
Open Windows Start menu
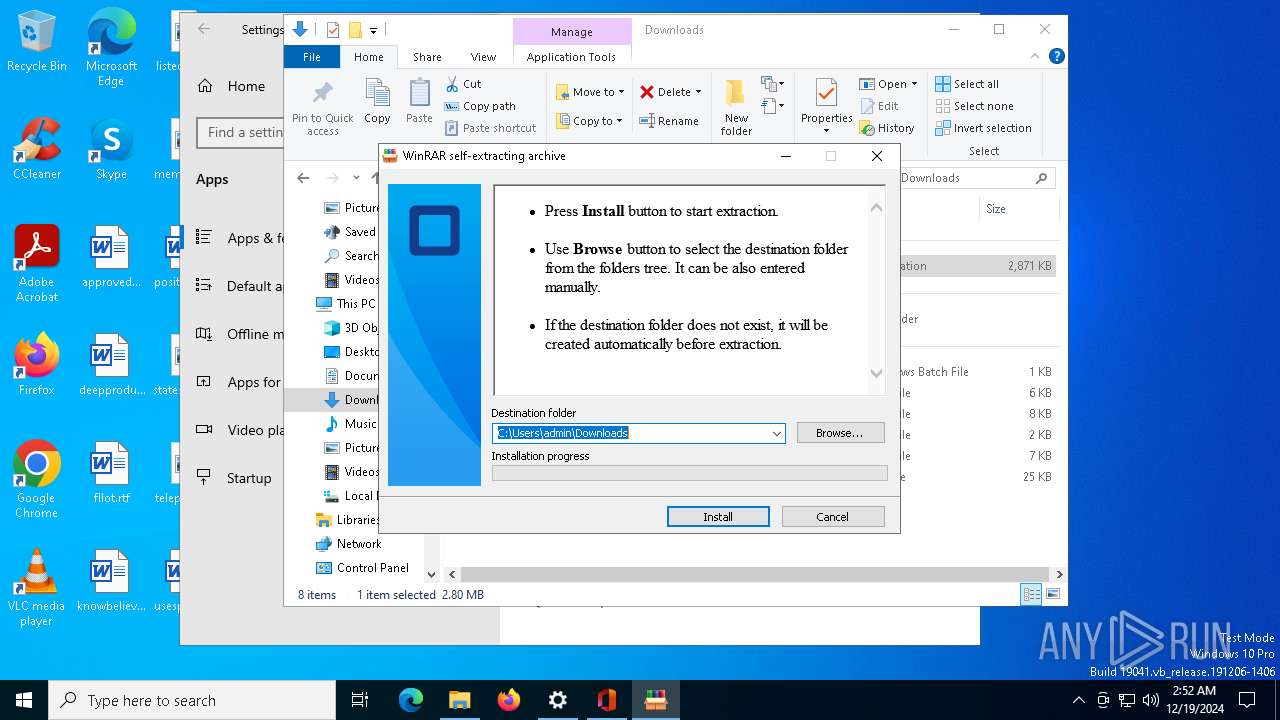pos(24,700)
